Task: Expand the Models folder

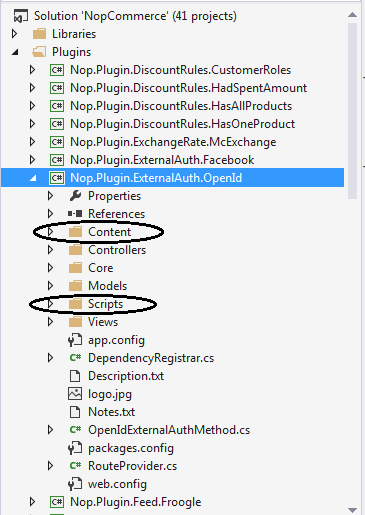Action: coord(50,286)
